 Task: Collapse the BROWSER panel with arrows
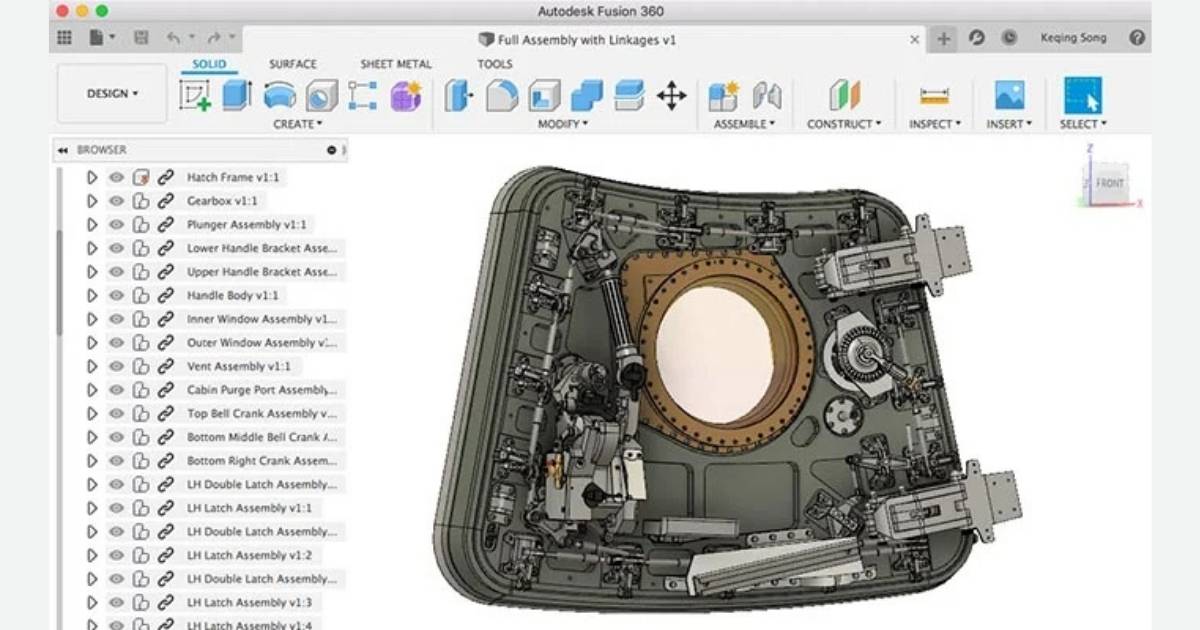click(63, 150)
